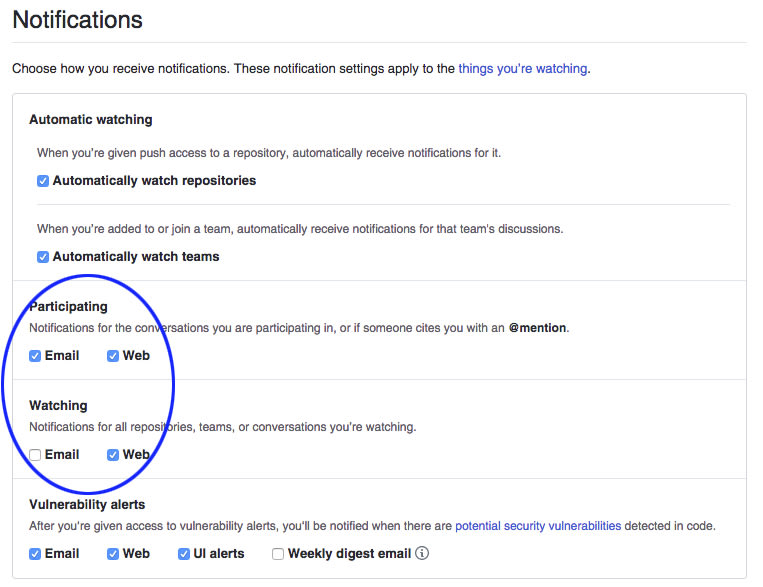Click text 'Notifications for all repositories, teams'
This screenshot has width=763, height=587.
point(130,427)
